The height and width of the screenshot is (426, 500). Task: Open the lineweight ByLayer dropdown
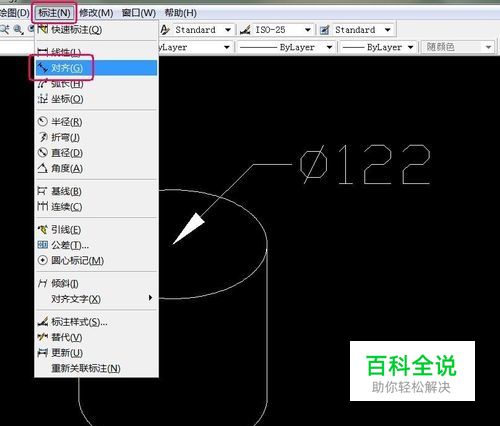point(411,47)
